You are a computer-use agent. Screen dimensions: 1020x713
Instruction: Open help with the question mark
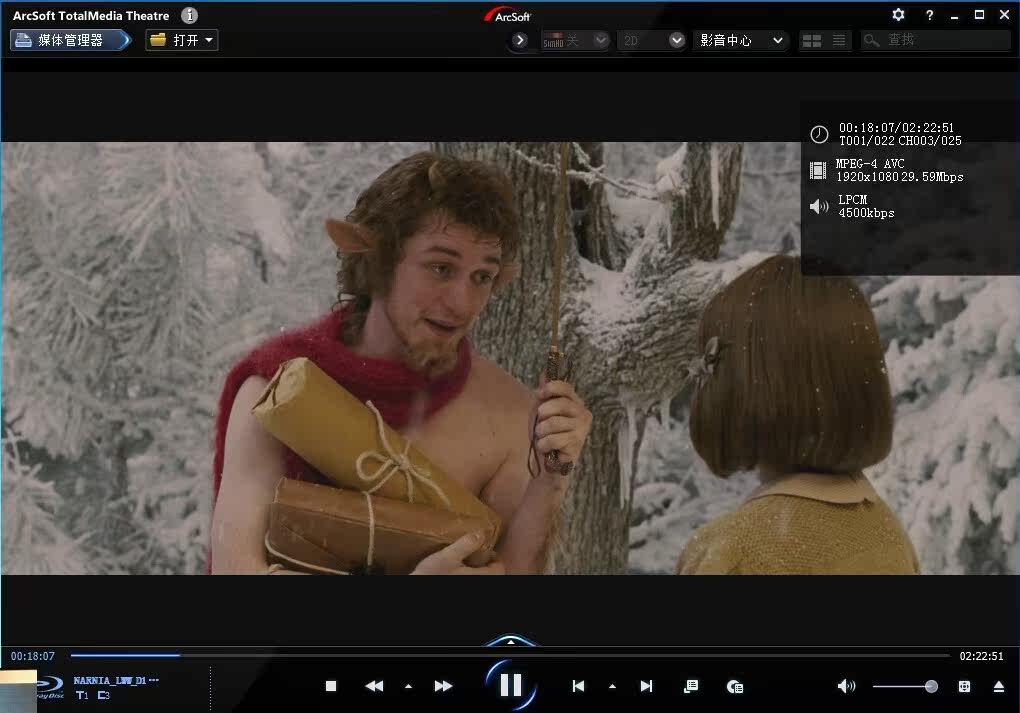(929, 15)
